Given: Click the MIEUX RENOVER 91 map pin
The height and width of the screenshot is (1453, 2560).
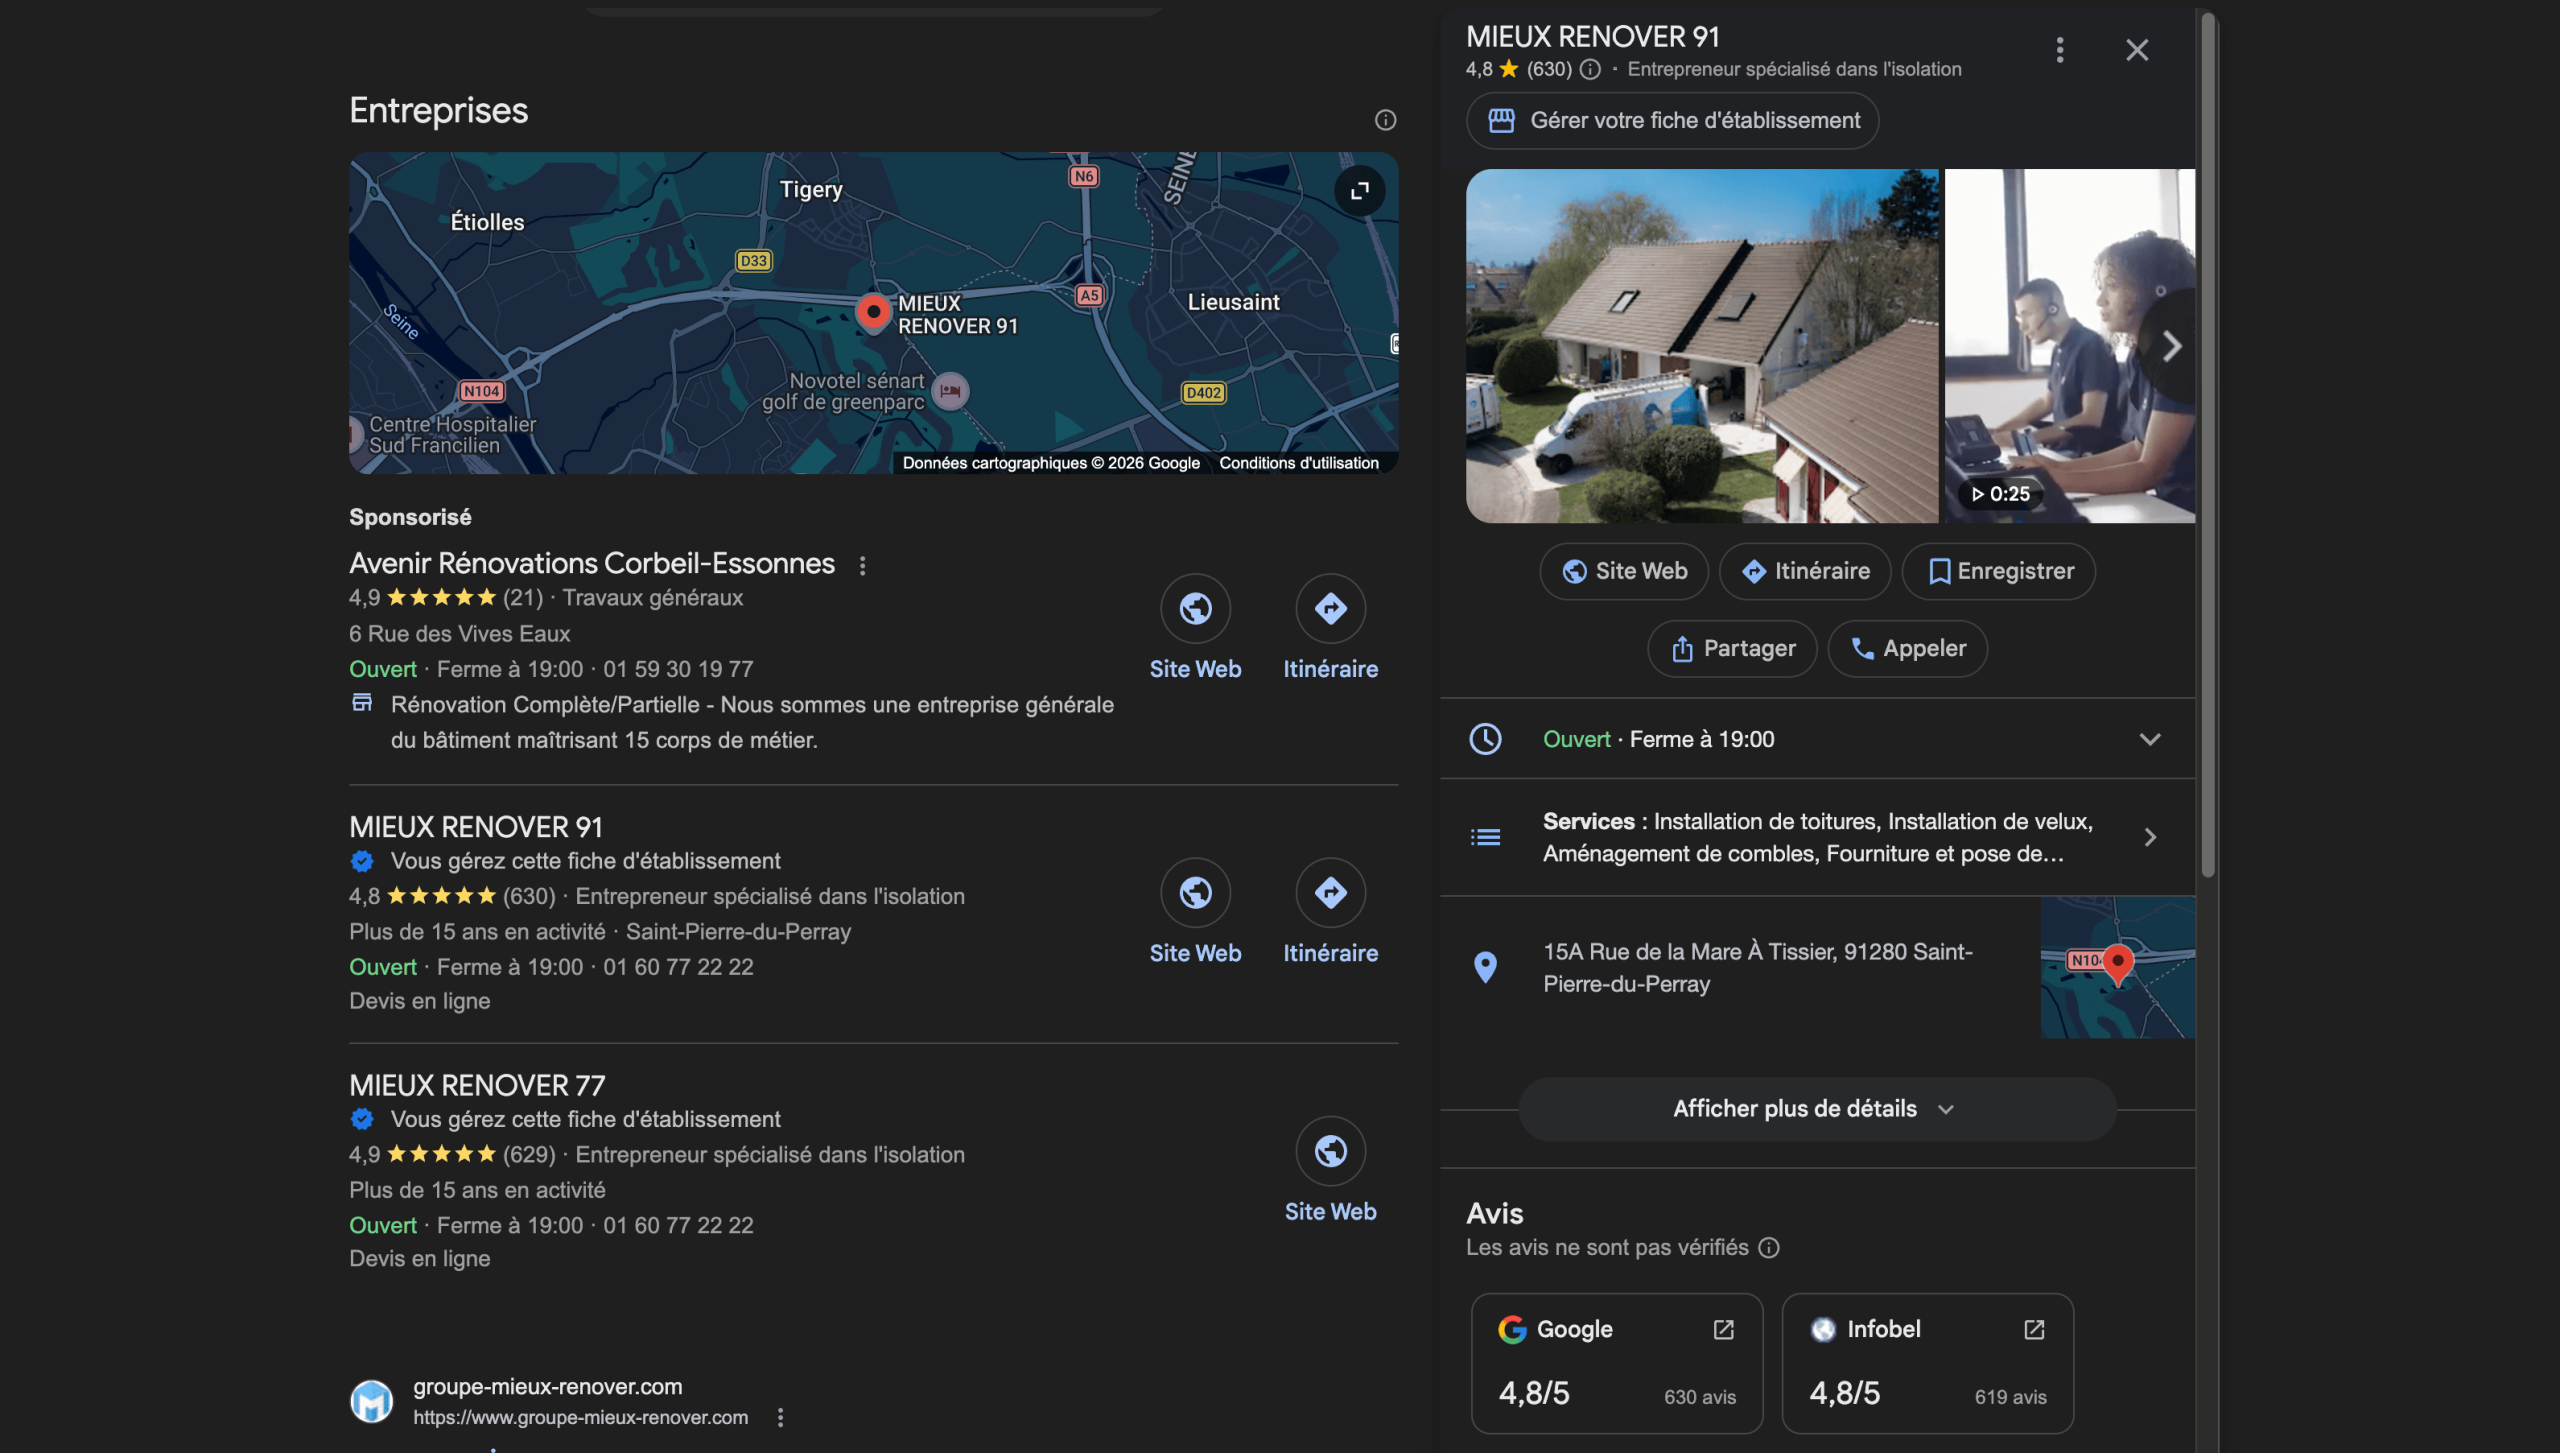Looking at the screenshot, I should point(873,312).
